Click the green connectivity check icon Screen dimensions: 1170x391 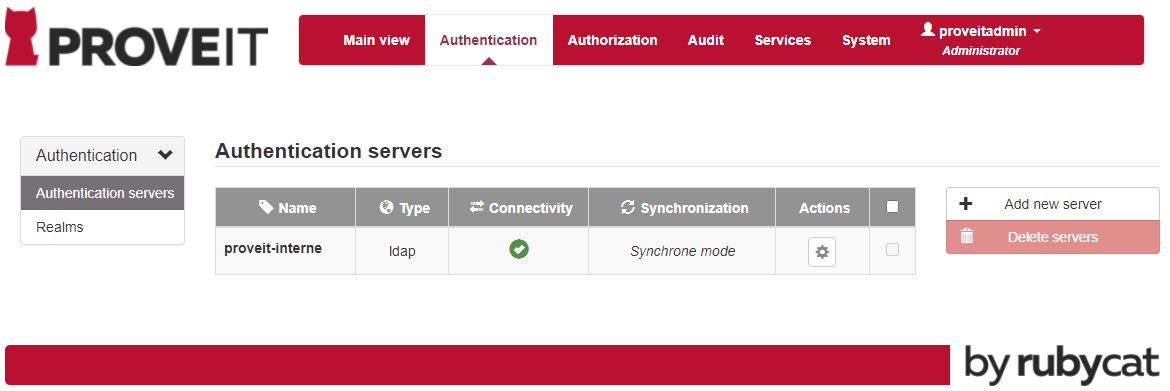pos(519,250)
